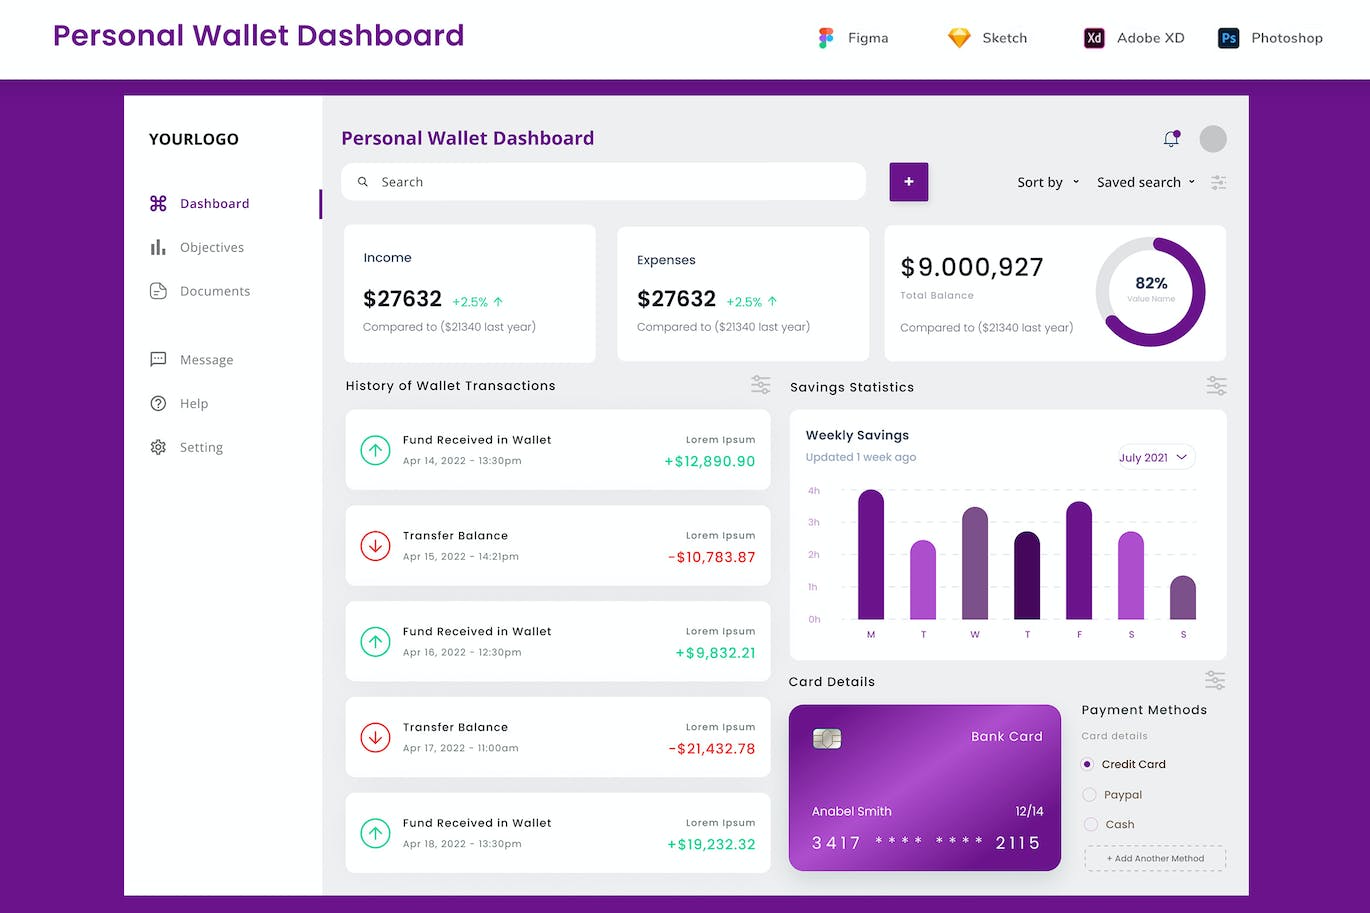Click the Expenses +2.5% up arrow
The width and height of the screenshot is (1370, 913).
pyautogui.click(x=772, y=301)
